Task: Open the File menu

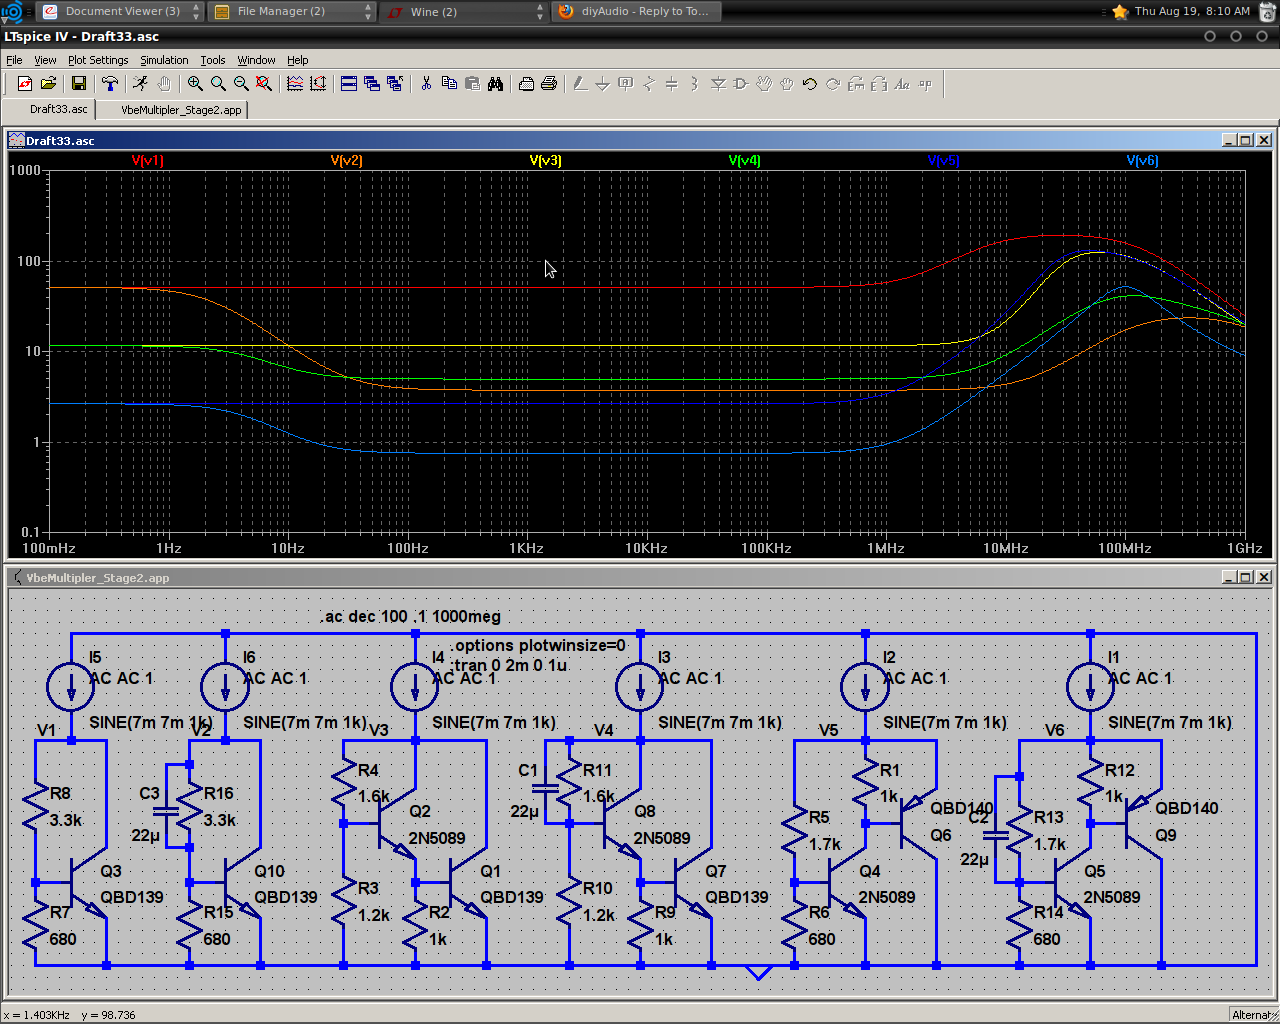Action: pyautogui.click(x=14, y=60)
